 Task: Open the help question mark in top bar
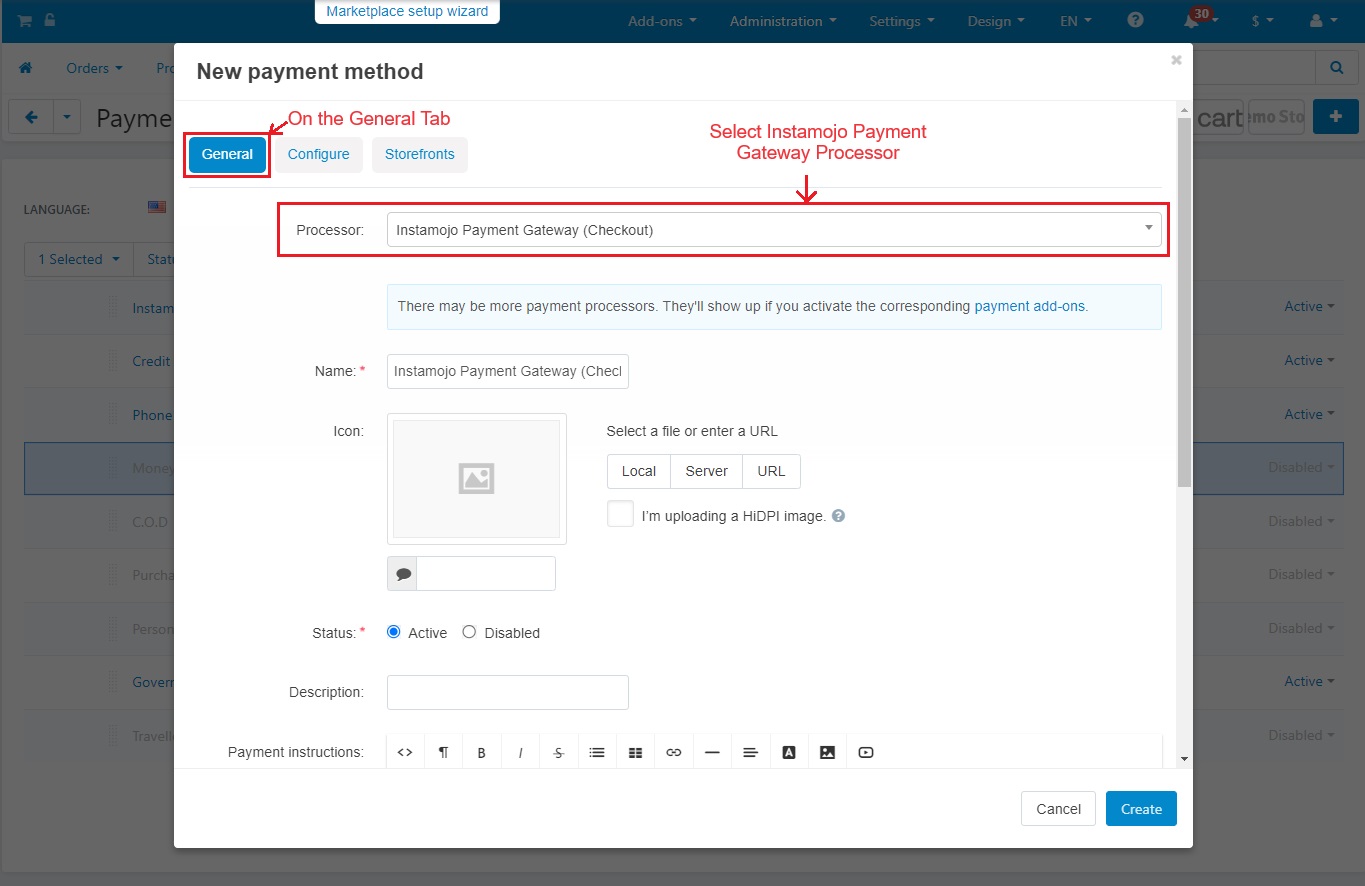coord(1135,20)
